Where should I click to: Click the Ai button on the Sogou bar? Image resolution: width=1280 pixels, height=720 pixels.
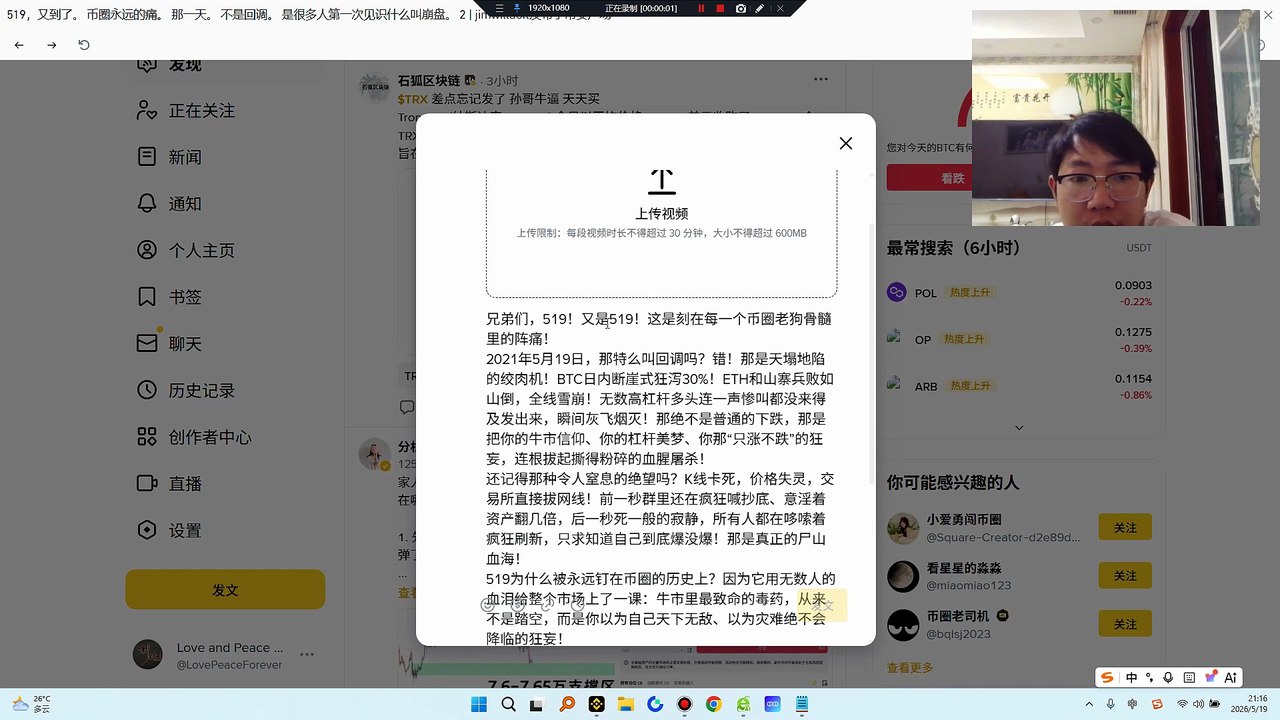pyautogui.click(x=1231, y=677)
